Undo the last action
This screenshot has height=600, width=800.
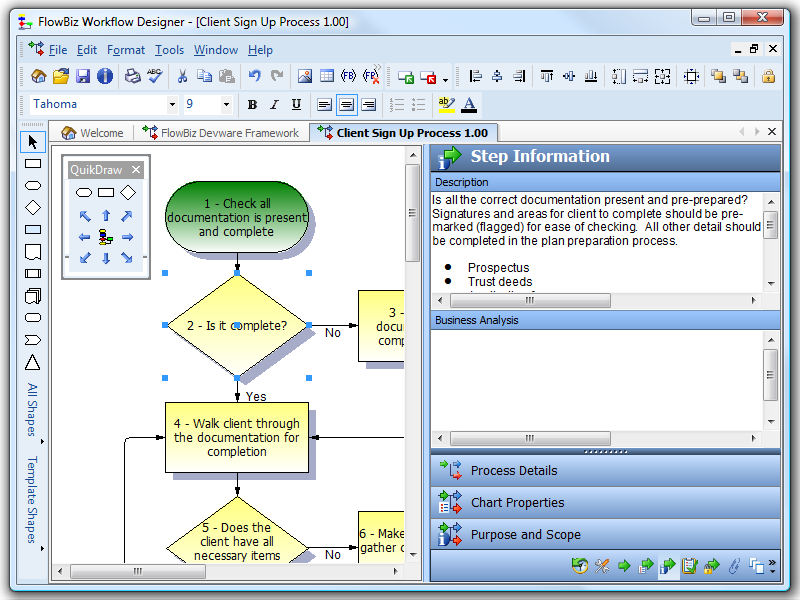pos(255,77)
